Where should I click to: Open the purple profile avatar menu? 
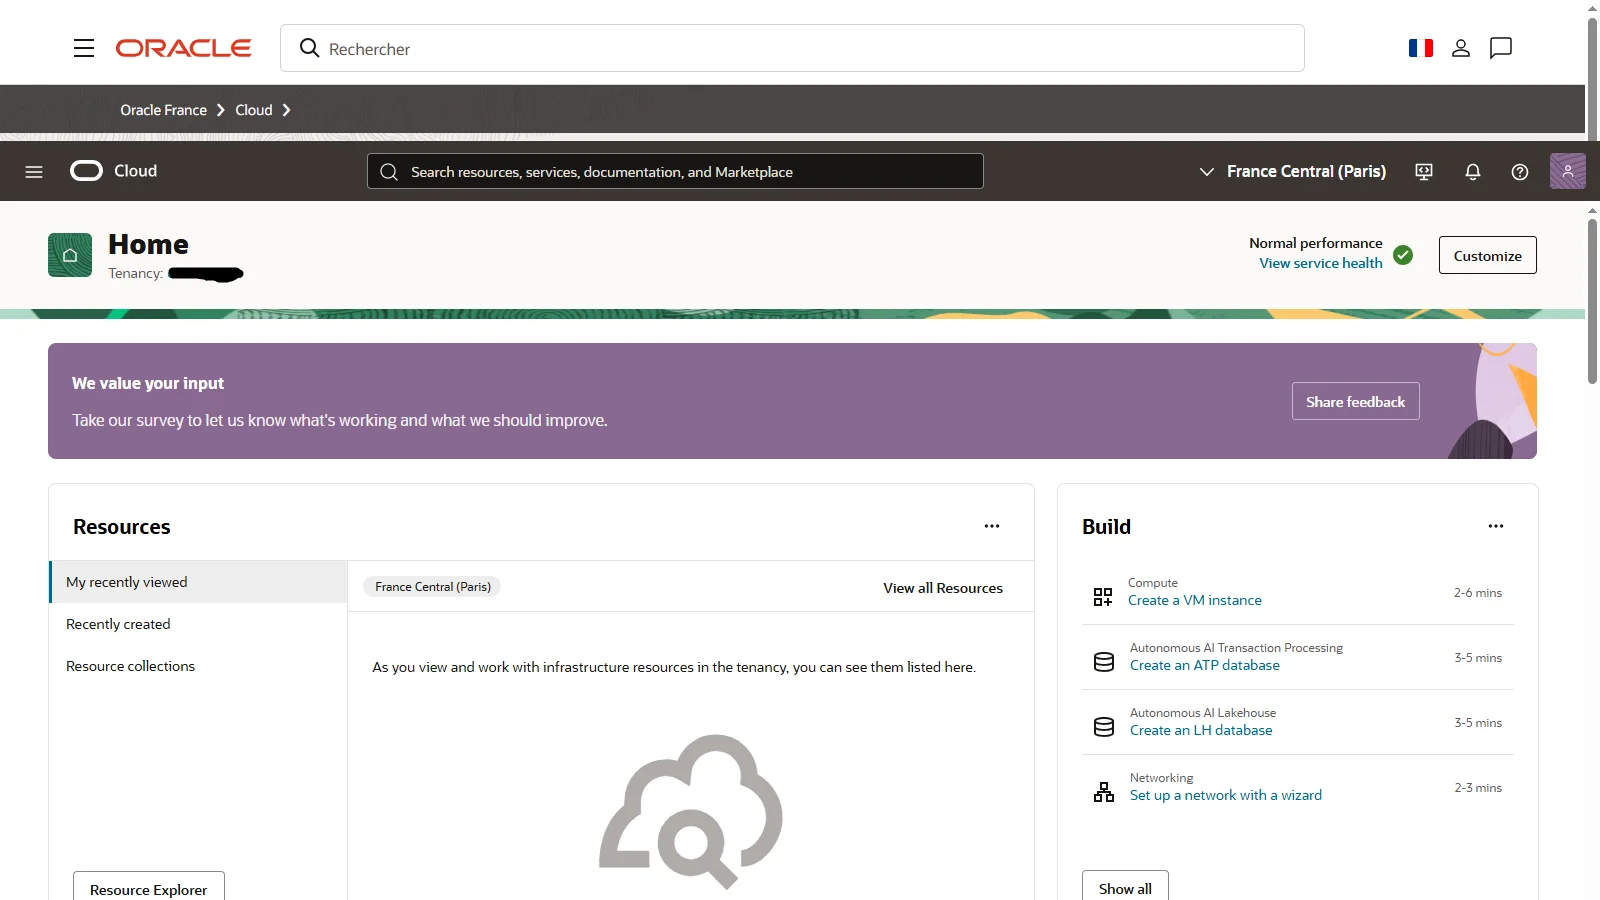pos(1567,171)
